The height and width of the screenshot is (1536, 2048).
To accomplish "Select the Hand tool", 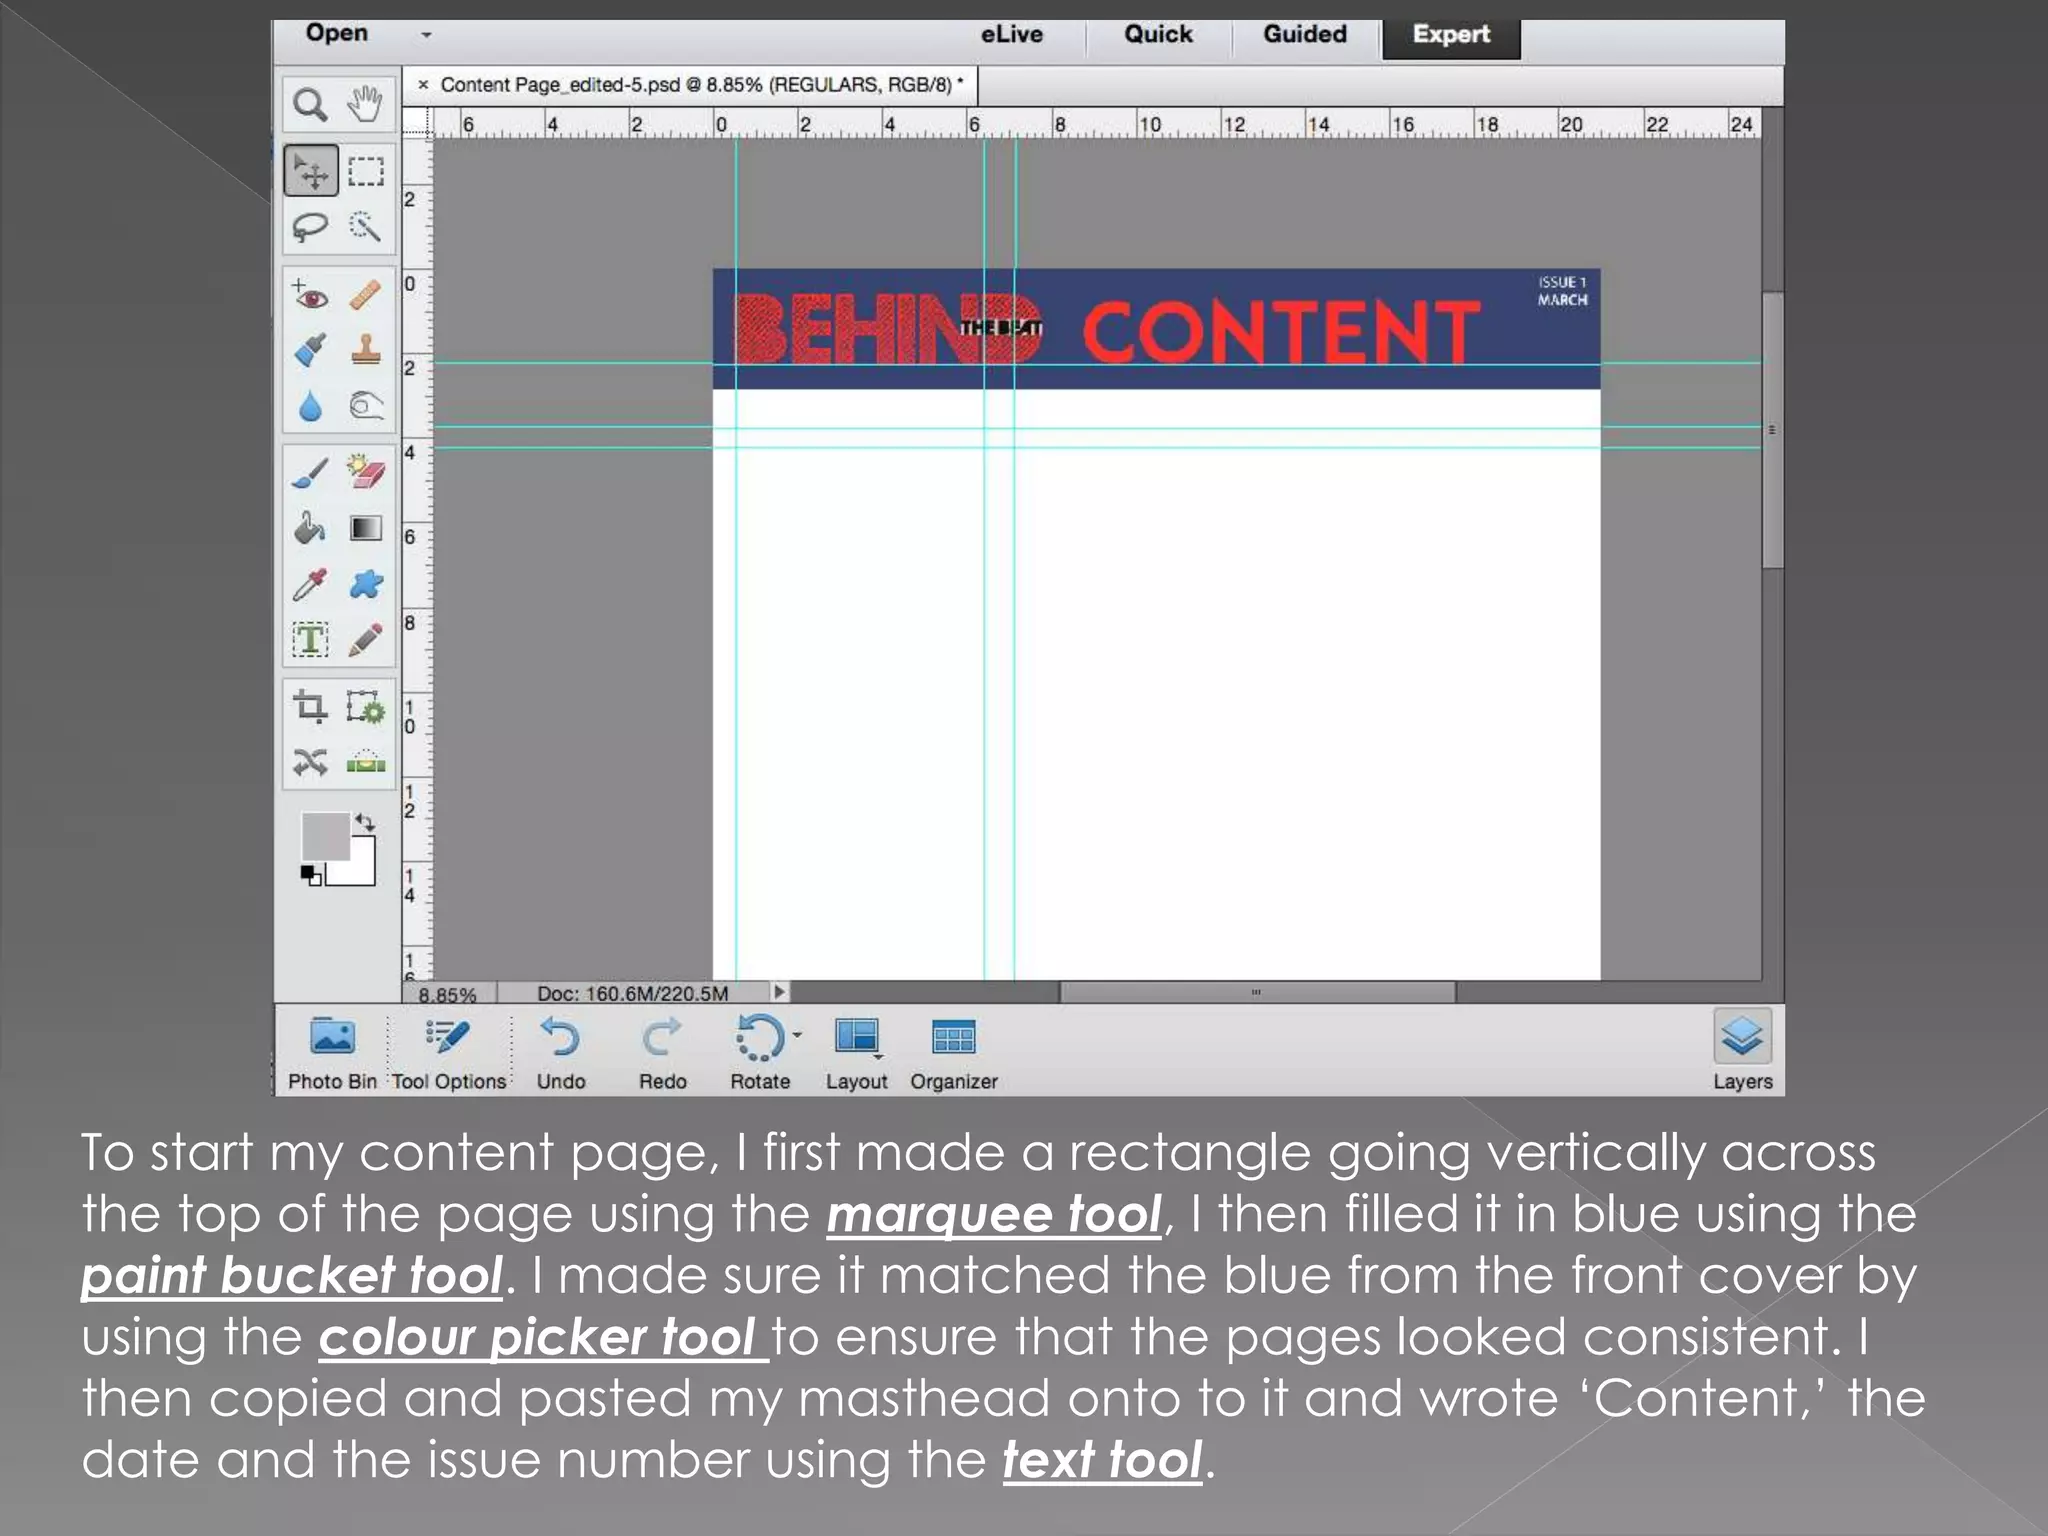I will tap(365, 104).
